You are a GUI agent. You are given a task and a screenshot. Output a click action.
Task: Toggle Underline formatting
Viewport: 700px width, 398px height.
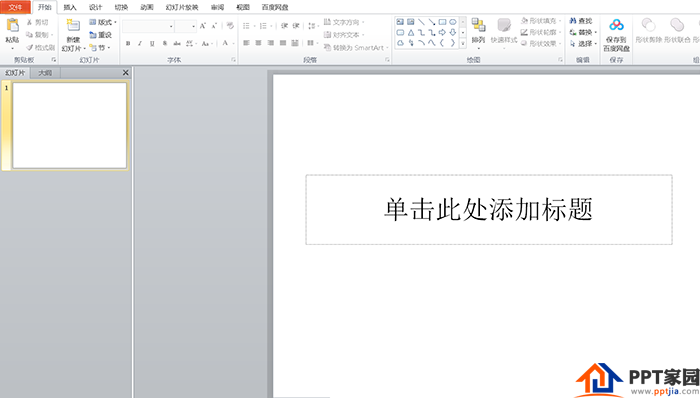[x=152, y=43]
